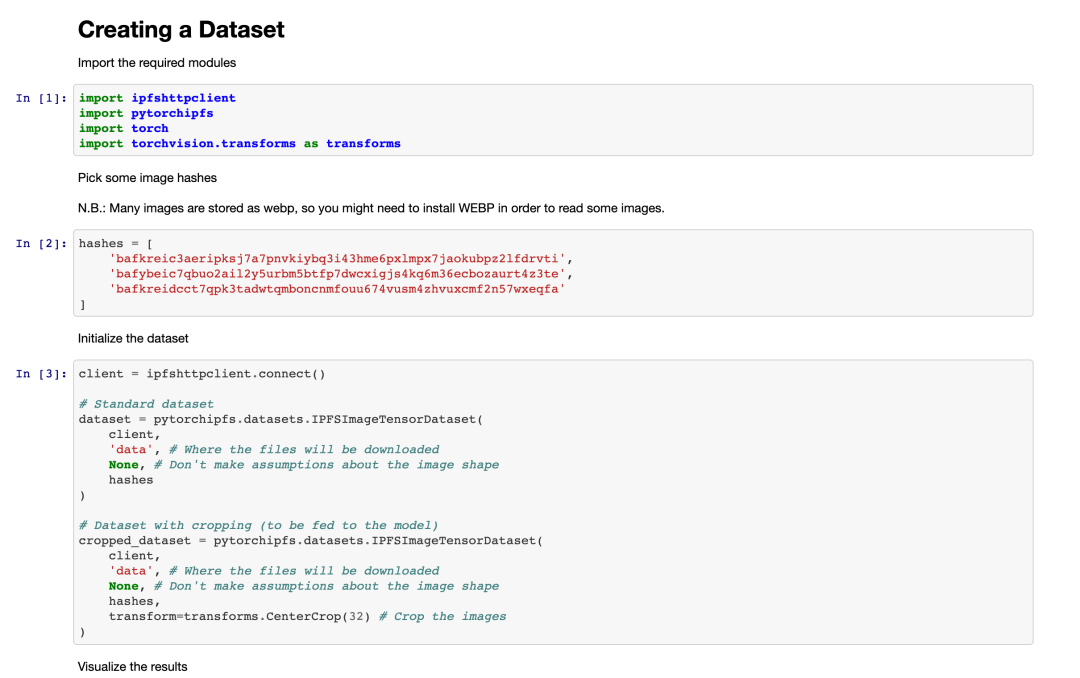
Task: Click the import torch line
Action: [x=123, y=129]
